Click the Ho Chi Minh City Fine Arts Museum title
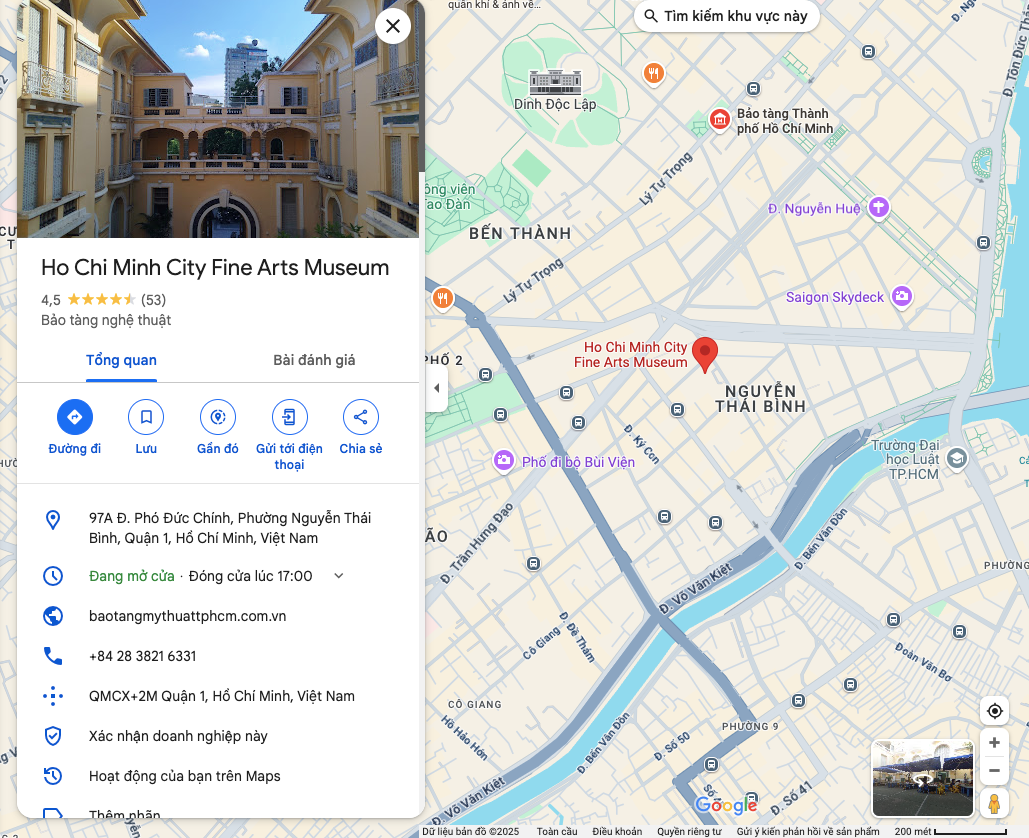1029x838 pixels. coord(215,268)
